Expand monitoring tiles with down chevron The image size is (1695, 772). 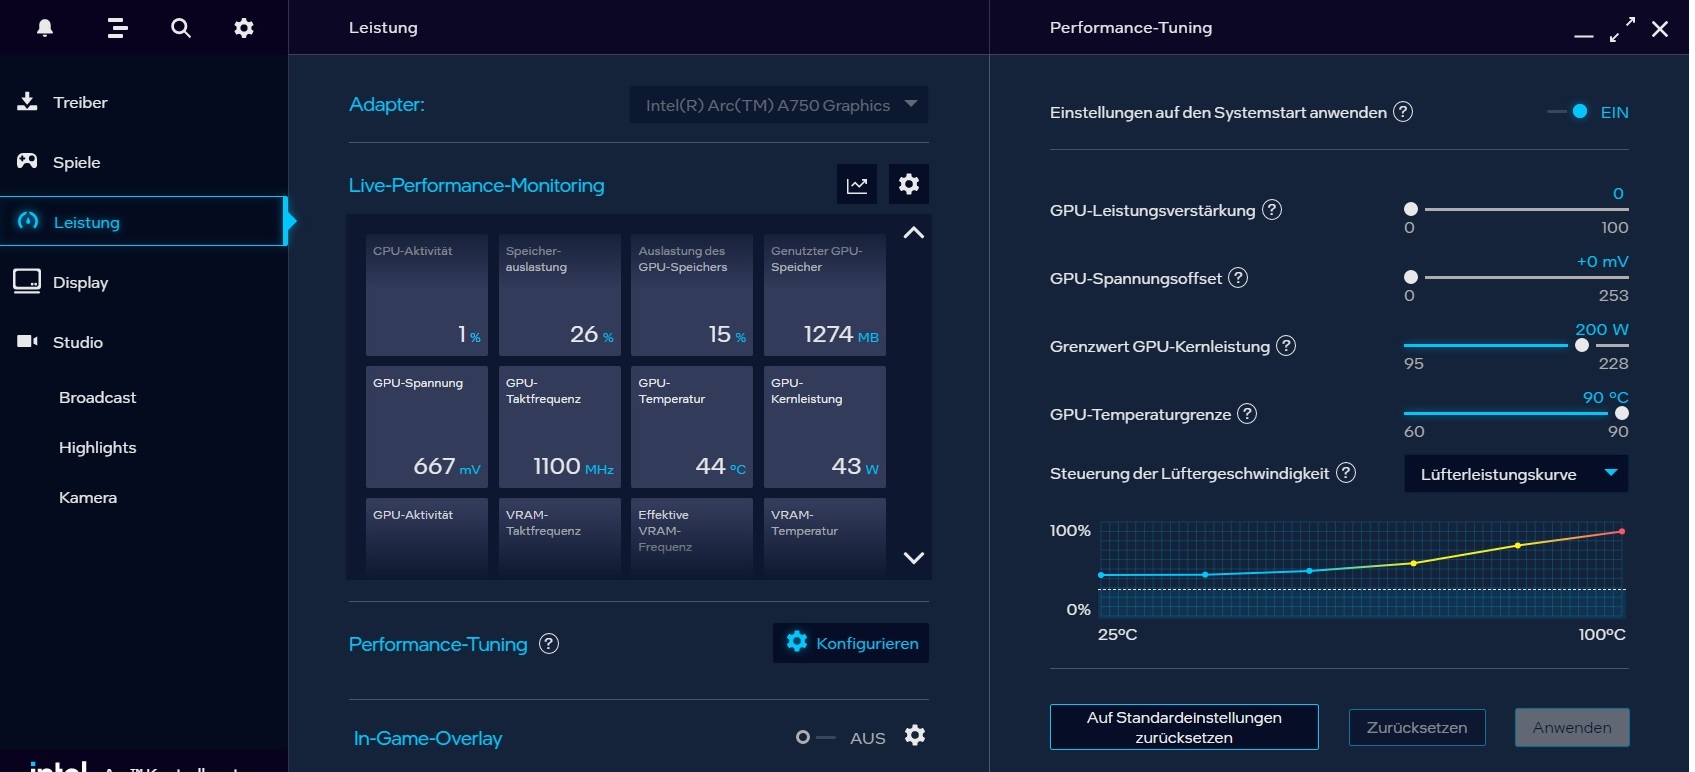pyautogui.click(x=914, y=558)
